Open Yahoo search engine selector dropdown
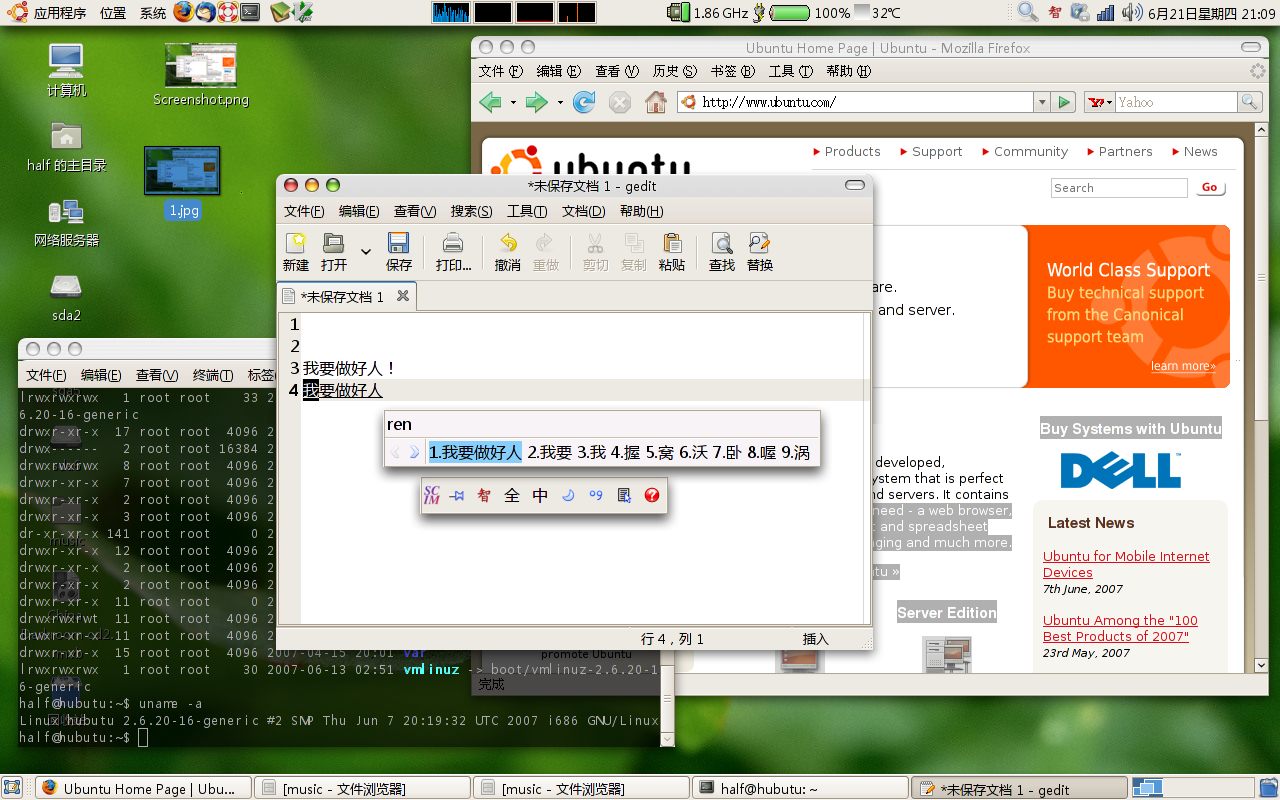The width and height of the screenshot is (1280, 800). click(1100, 102)
